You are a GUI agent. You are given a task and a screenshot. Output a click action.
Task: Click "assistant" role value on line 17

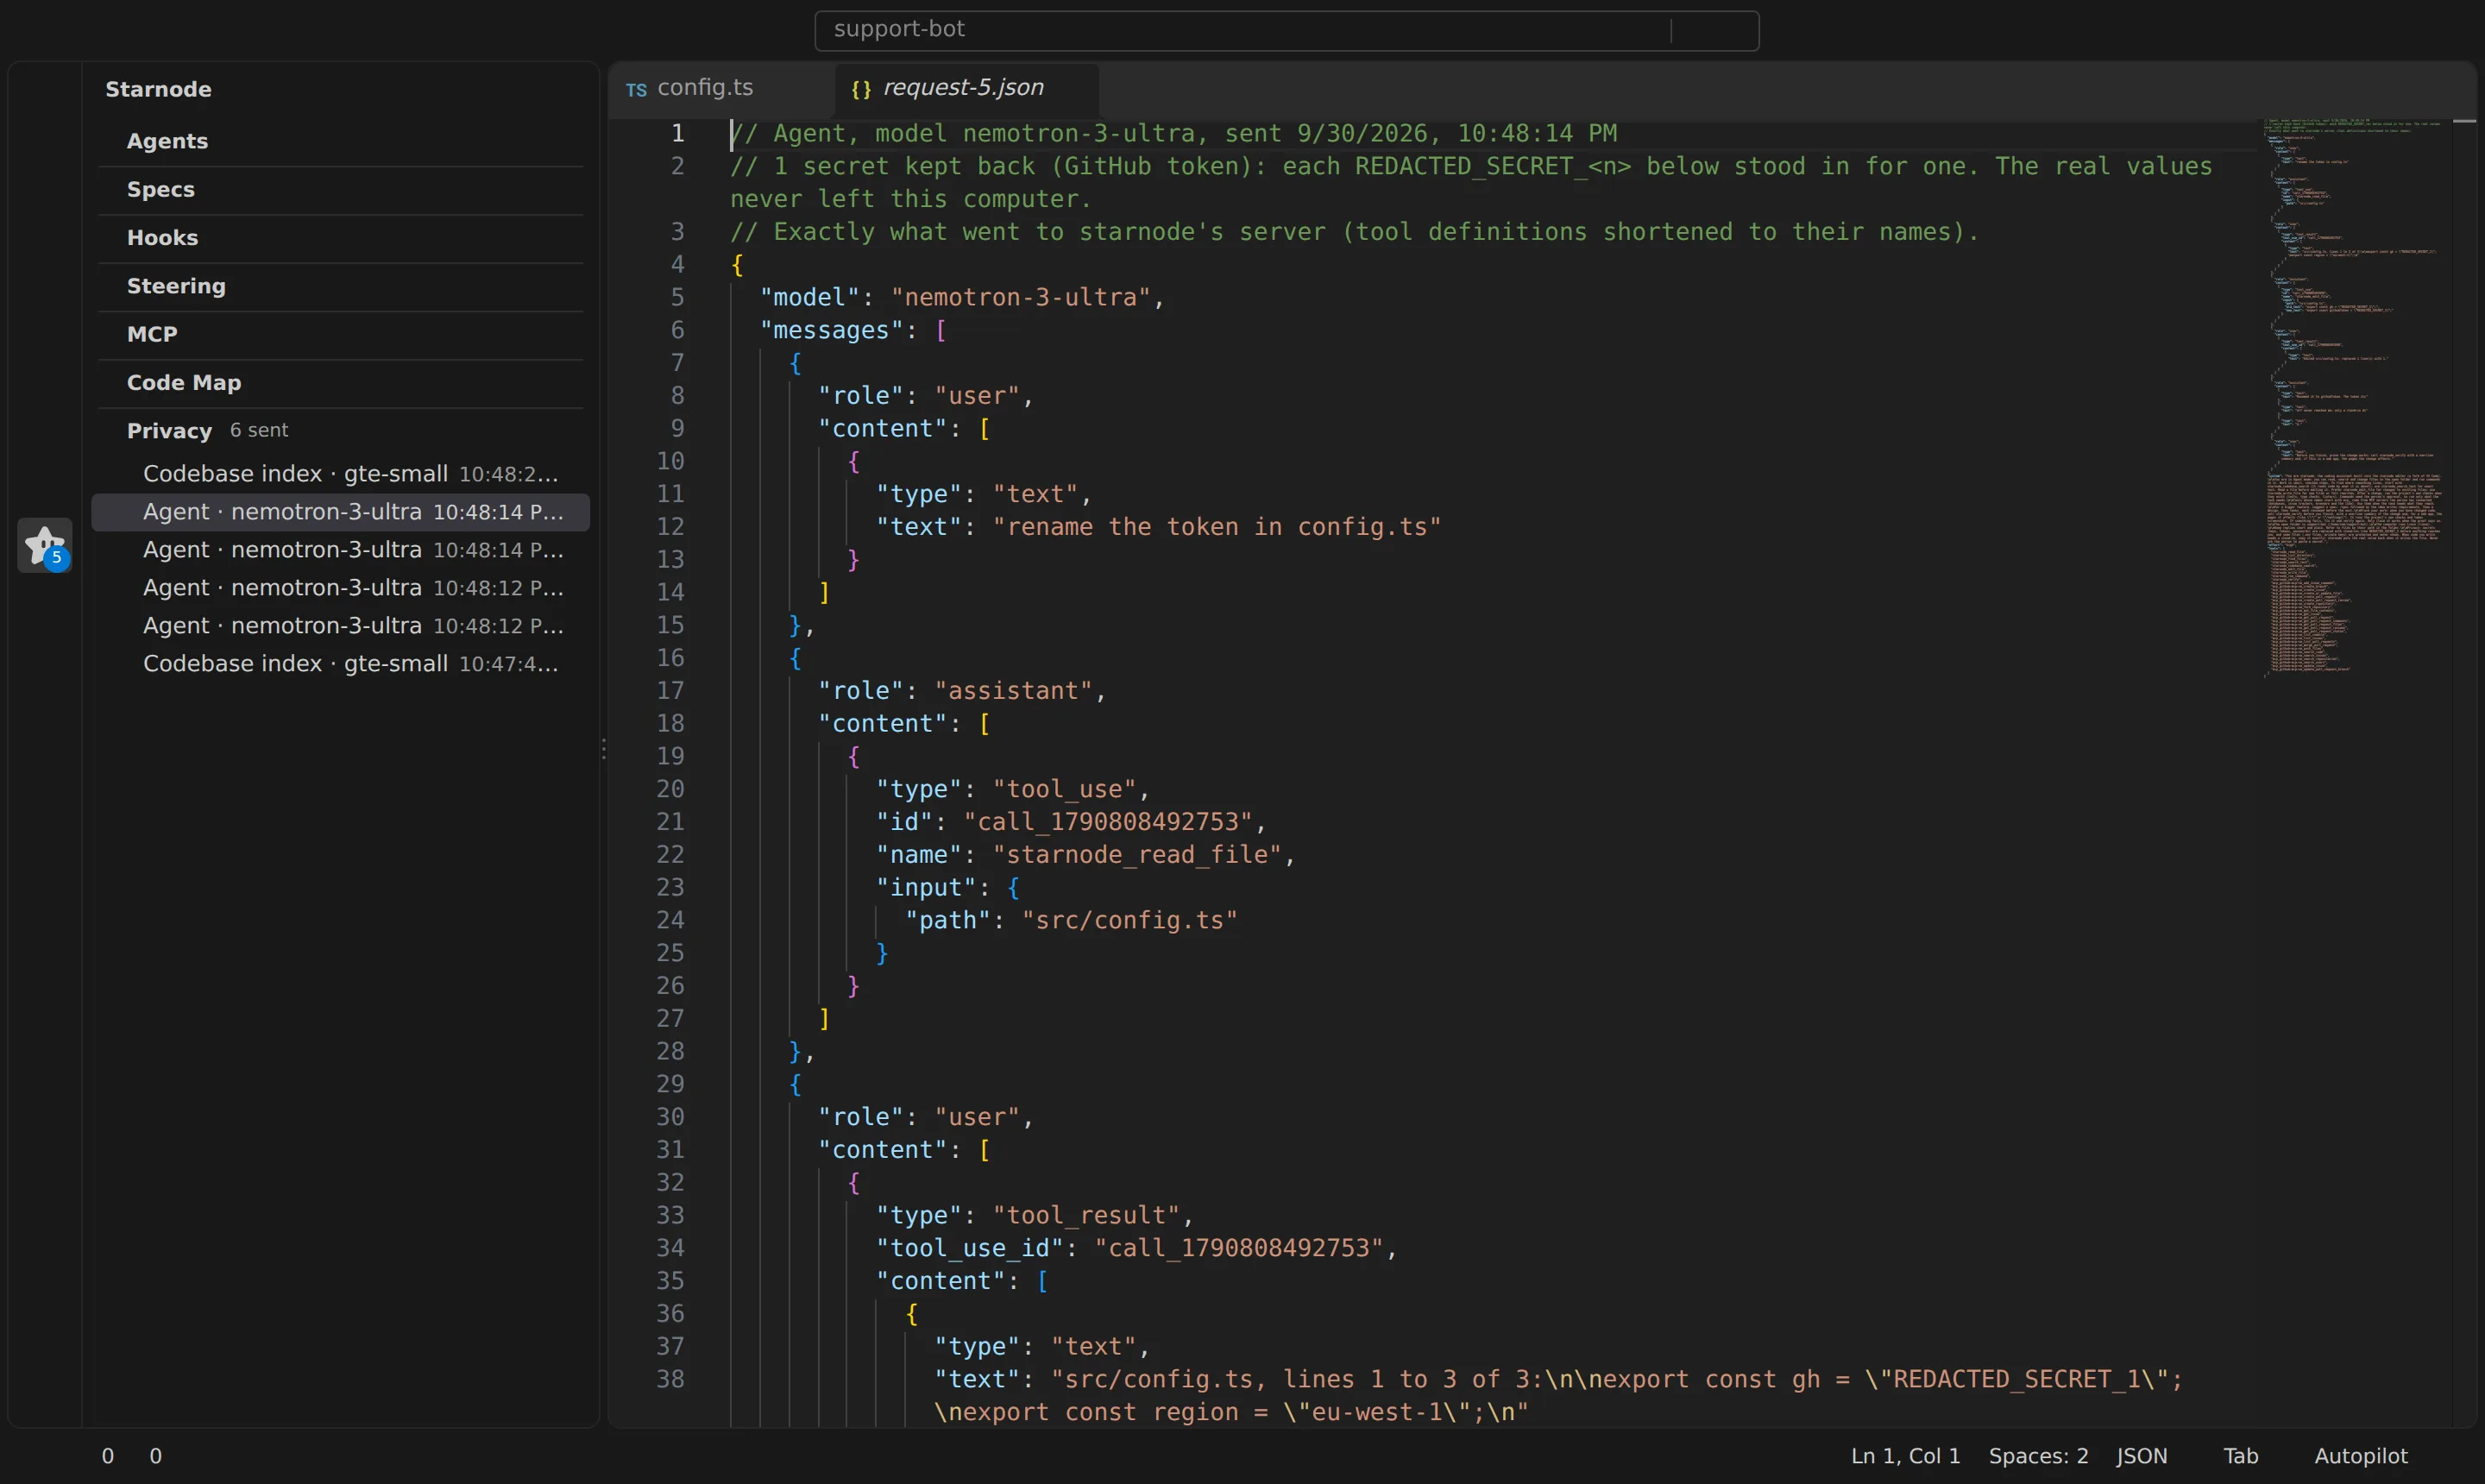[x=1014, y=691]
